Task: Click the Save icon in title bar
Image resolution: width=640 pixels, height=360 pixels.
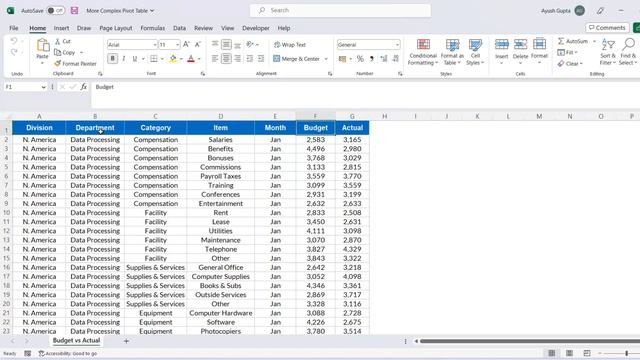Action: coord(74,11)
